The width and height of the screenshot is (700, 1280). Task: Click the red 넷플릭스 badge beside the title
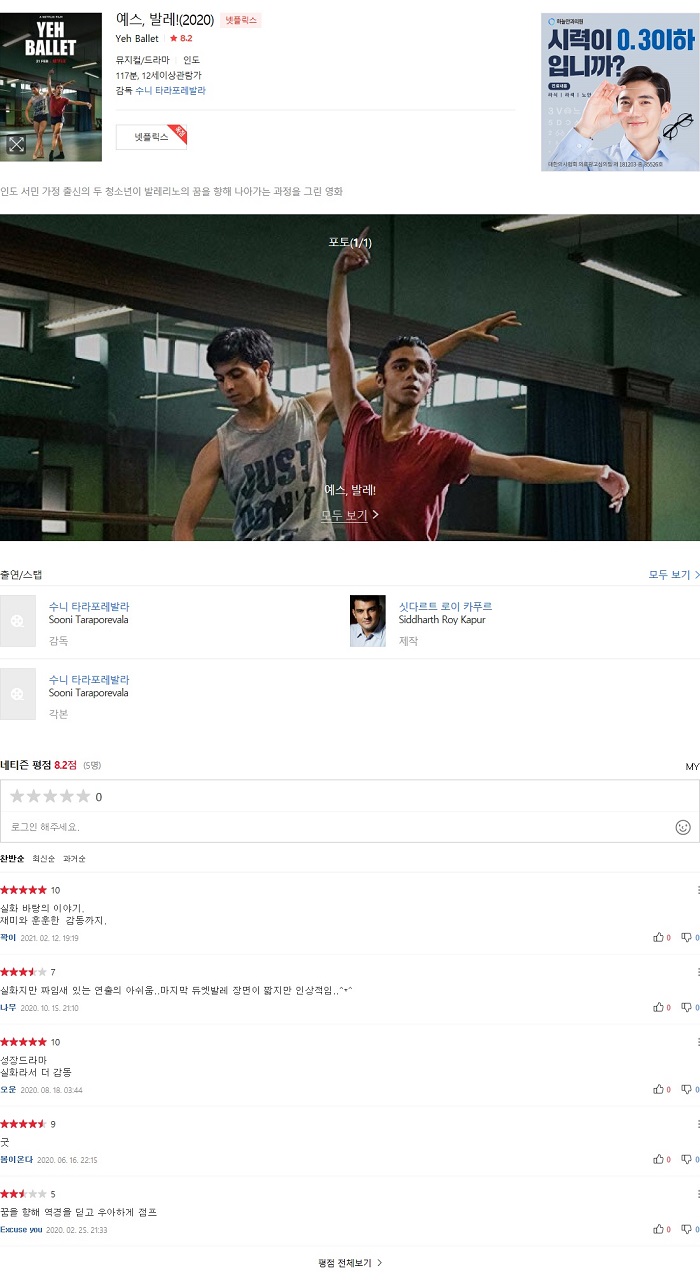[x=240, y=20]
